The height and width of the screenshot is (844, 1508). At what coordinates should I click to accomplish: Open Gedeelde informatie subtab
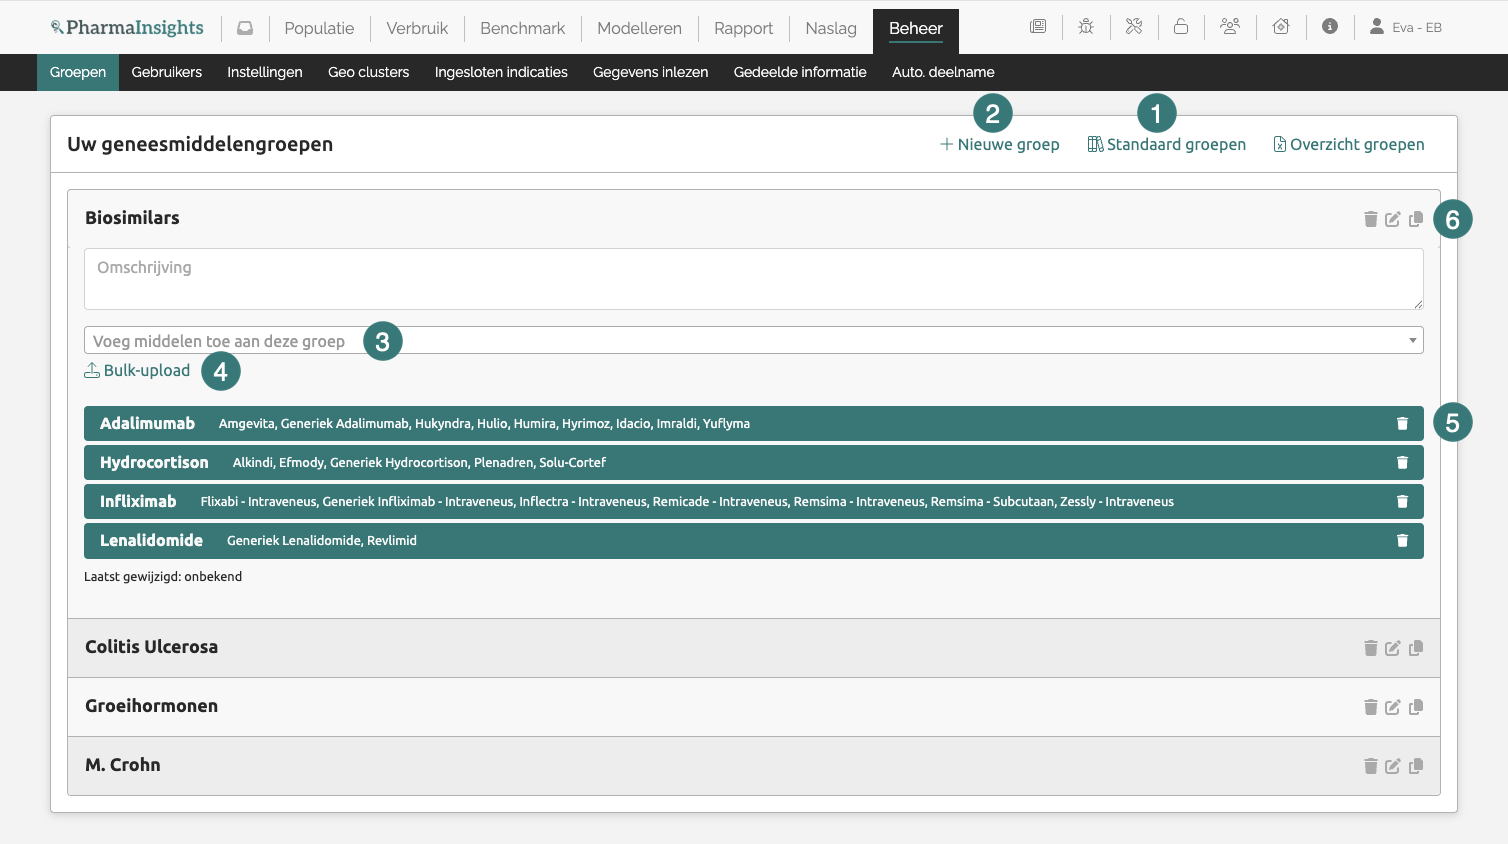(x=800, y=72)
